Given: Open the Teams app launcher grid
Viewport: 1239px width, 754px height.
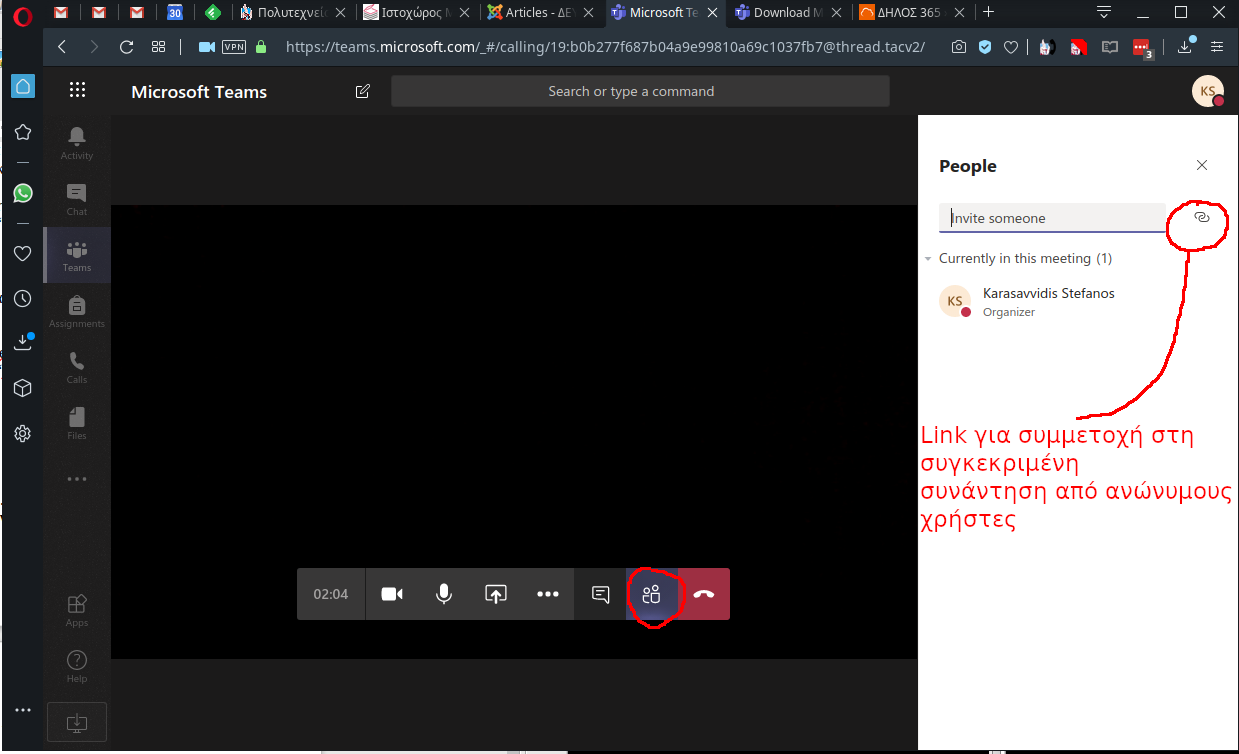Looking at the screenshot, I should (77, 91).
